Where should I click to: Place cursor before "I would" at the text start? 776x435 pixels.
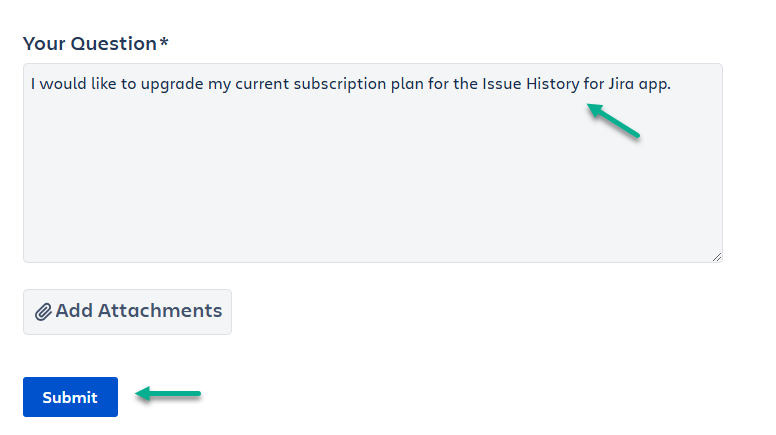pos(31,84)
